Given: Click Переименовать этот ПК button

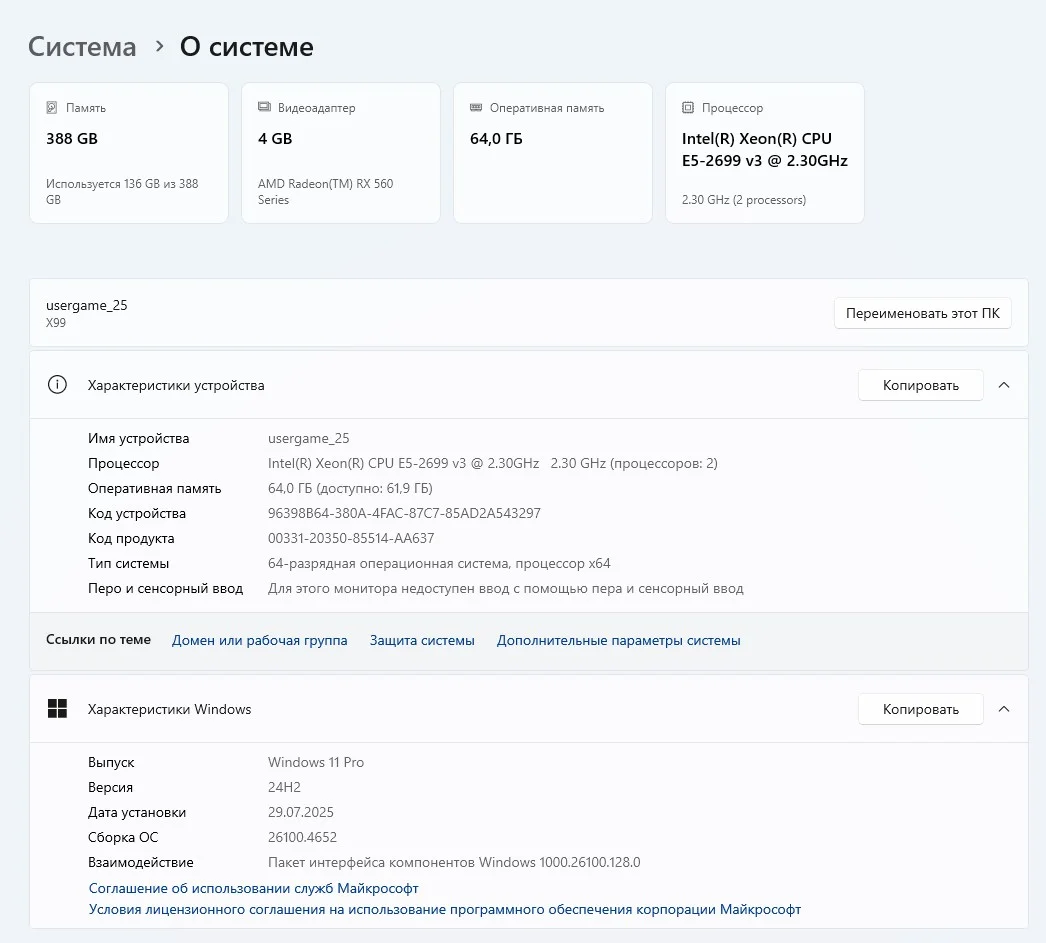Looking at the screenshot, I should (x=923, y=313).
